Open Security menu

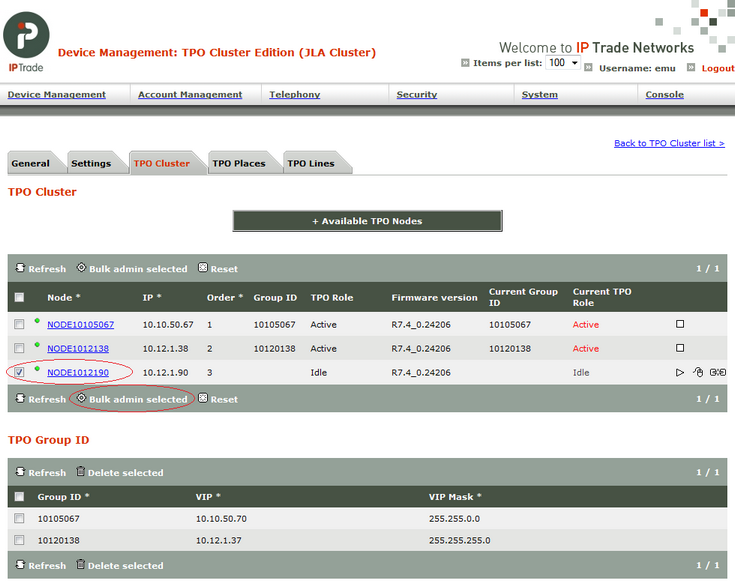[x=417, y=95]
